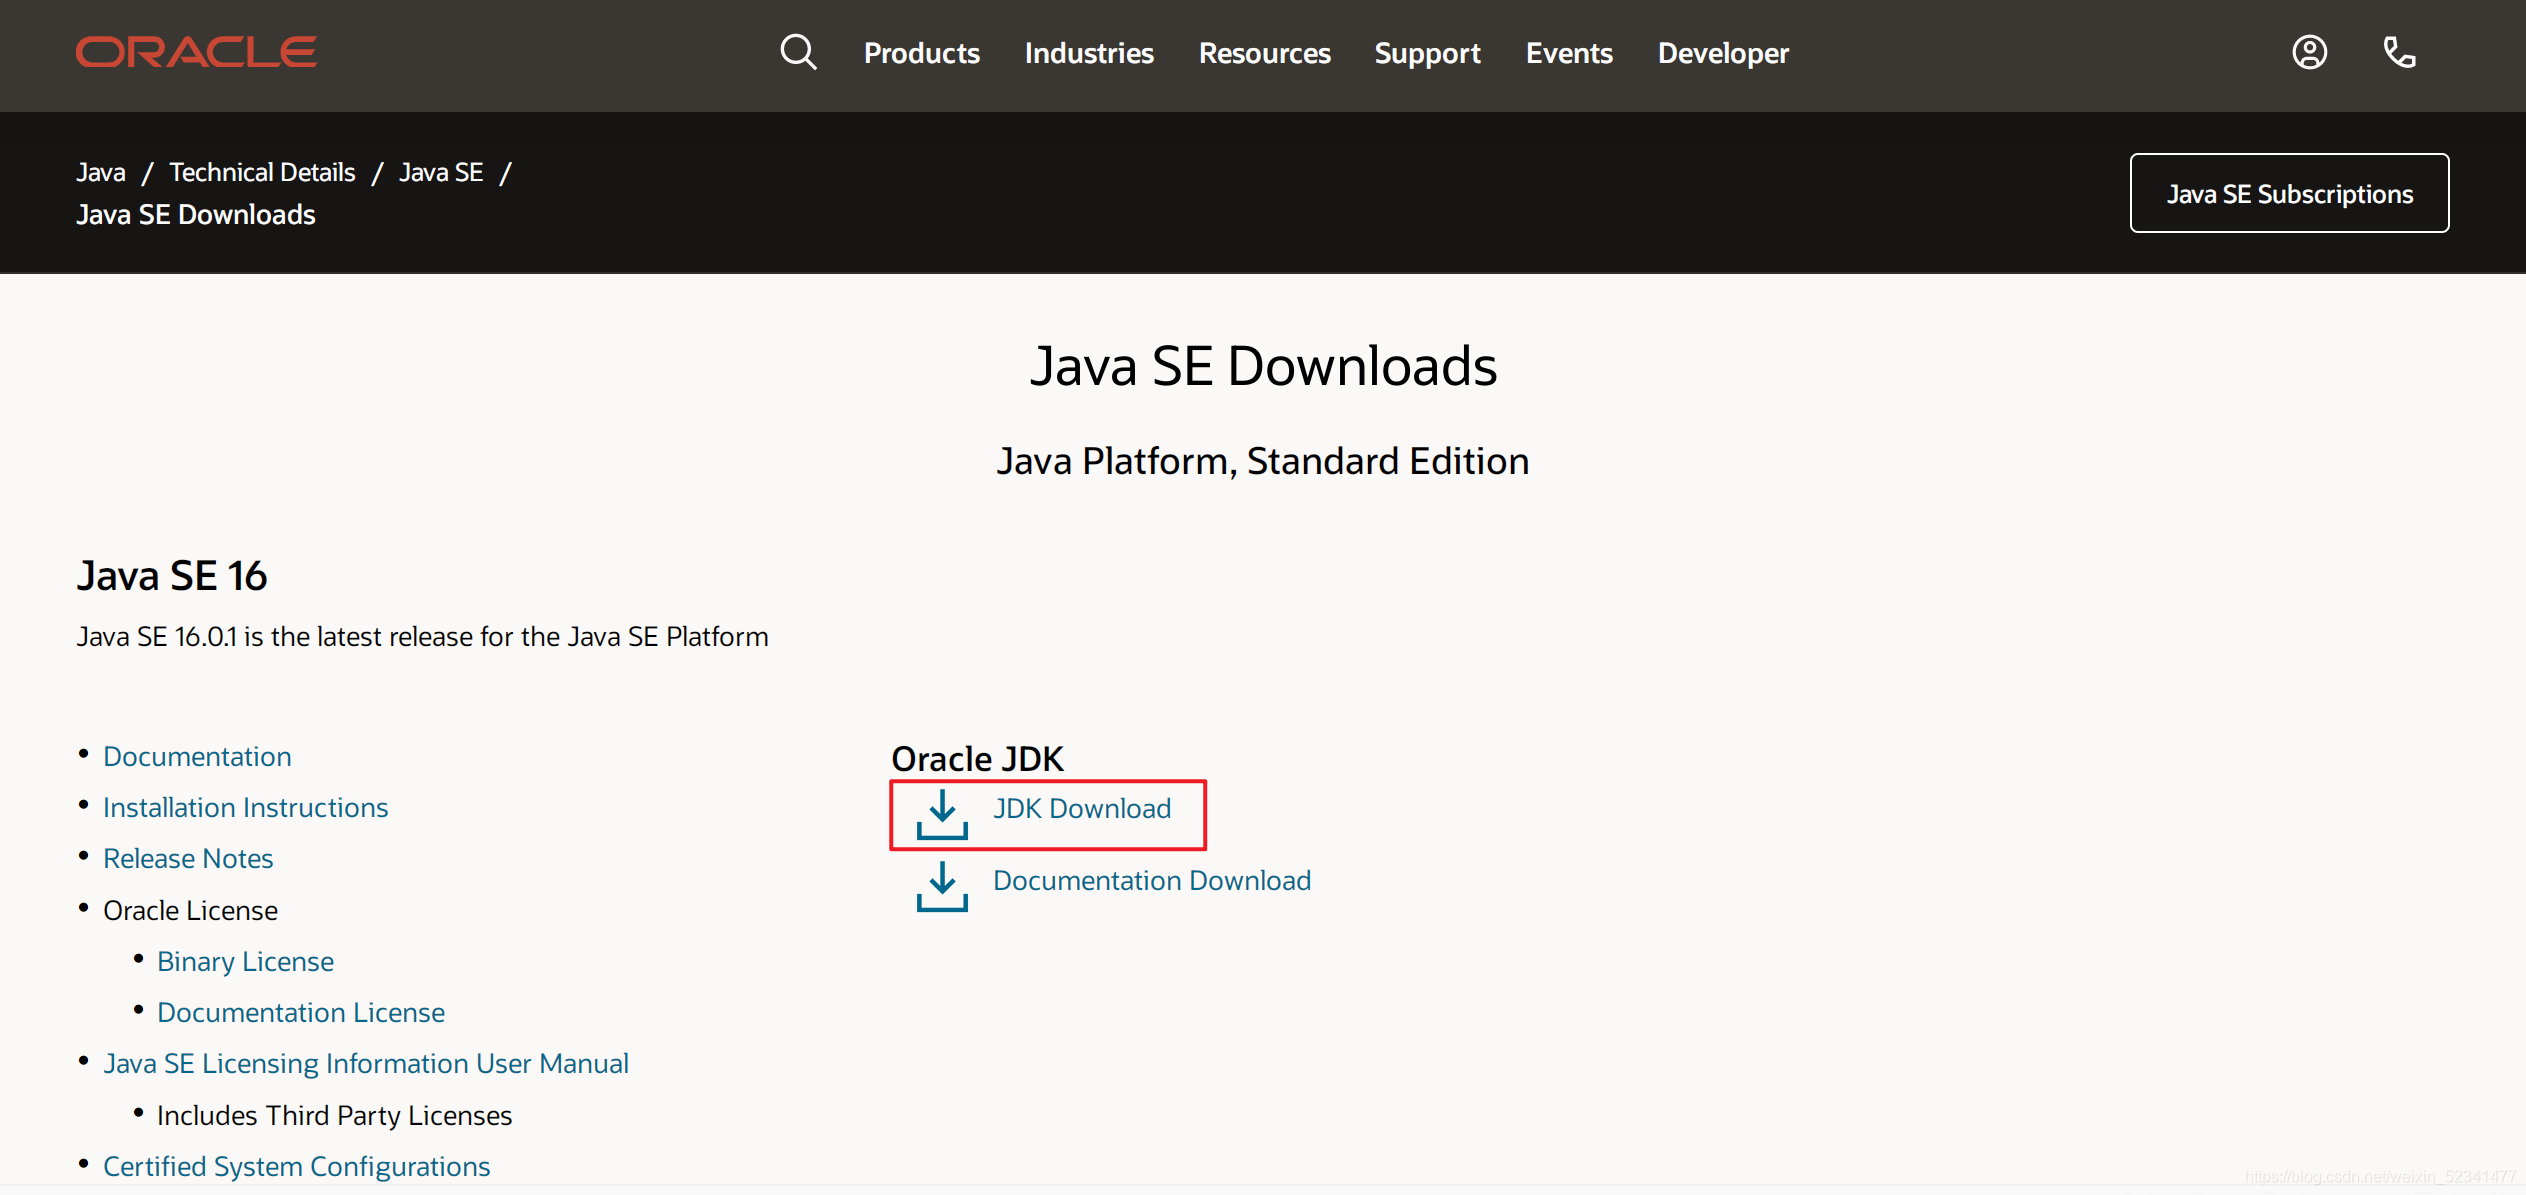
Task: Open the Documentation Download link
Action: tap(1151, 880)
